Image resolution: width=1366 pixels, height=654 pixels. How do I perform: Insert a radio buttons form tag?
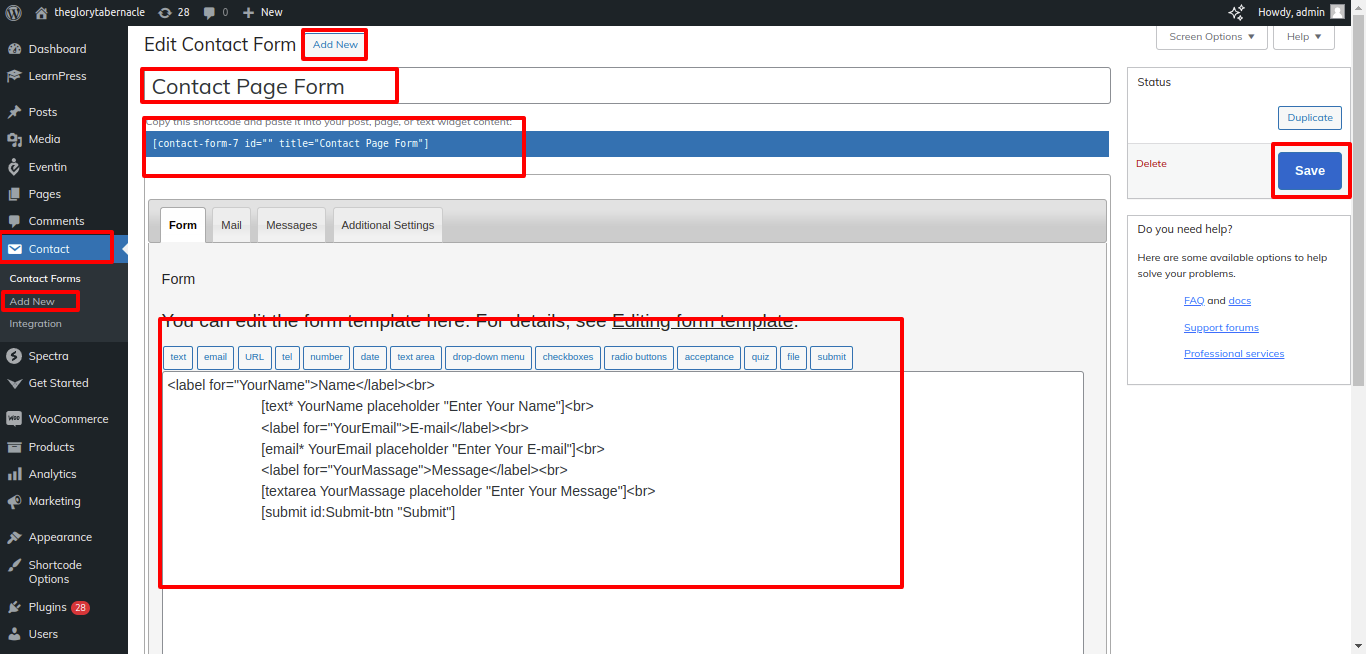click(638, 357)
